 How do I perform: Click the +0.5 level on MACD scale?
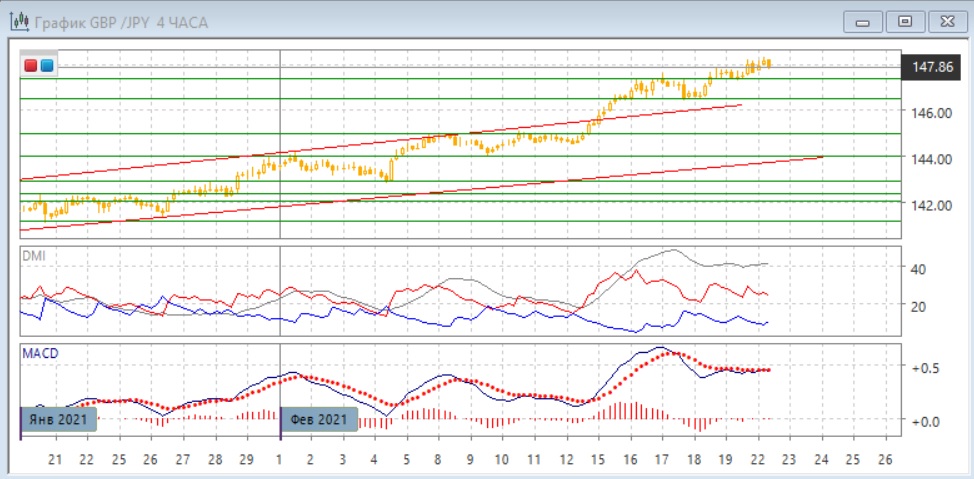pyautogui.click(x=924, y=368)
